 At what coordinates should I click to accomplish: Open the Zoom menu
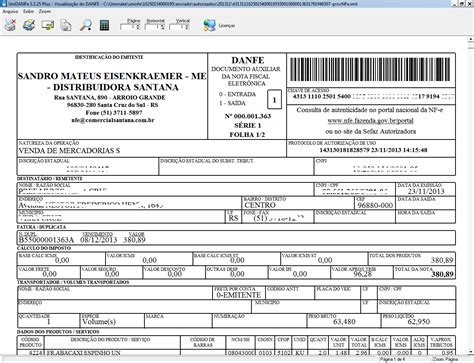pyautogui.click(x=45, y=11)
